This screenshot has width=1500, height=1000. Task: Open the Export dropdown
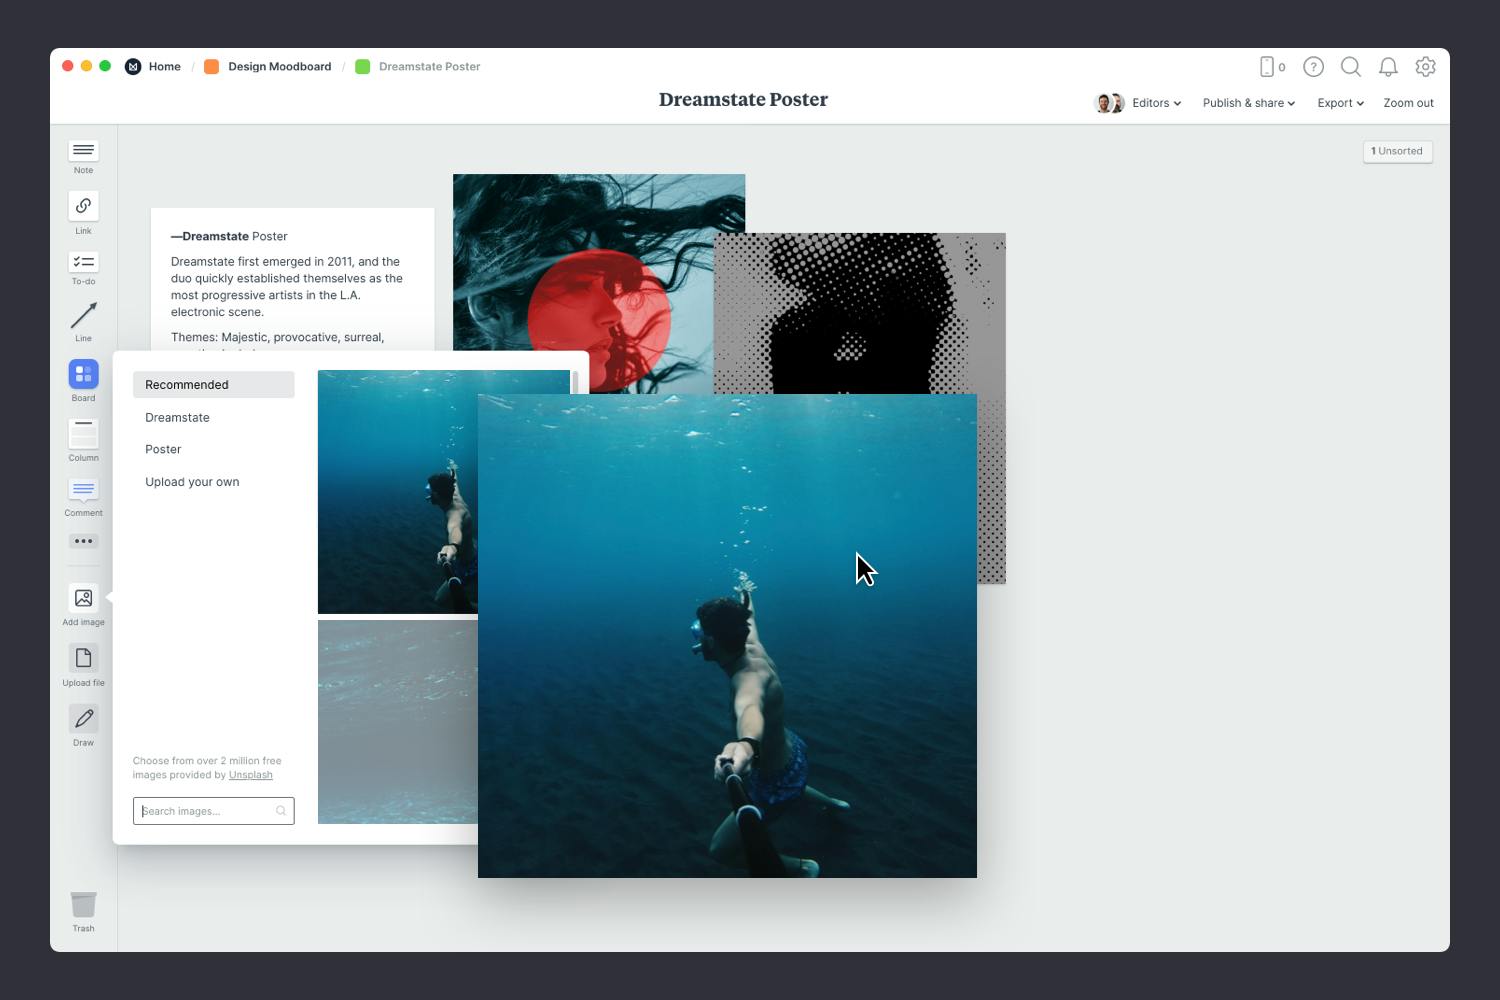[1339, 103]
